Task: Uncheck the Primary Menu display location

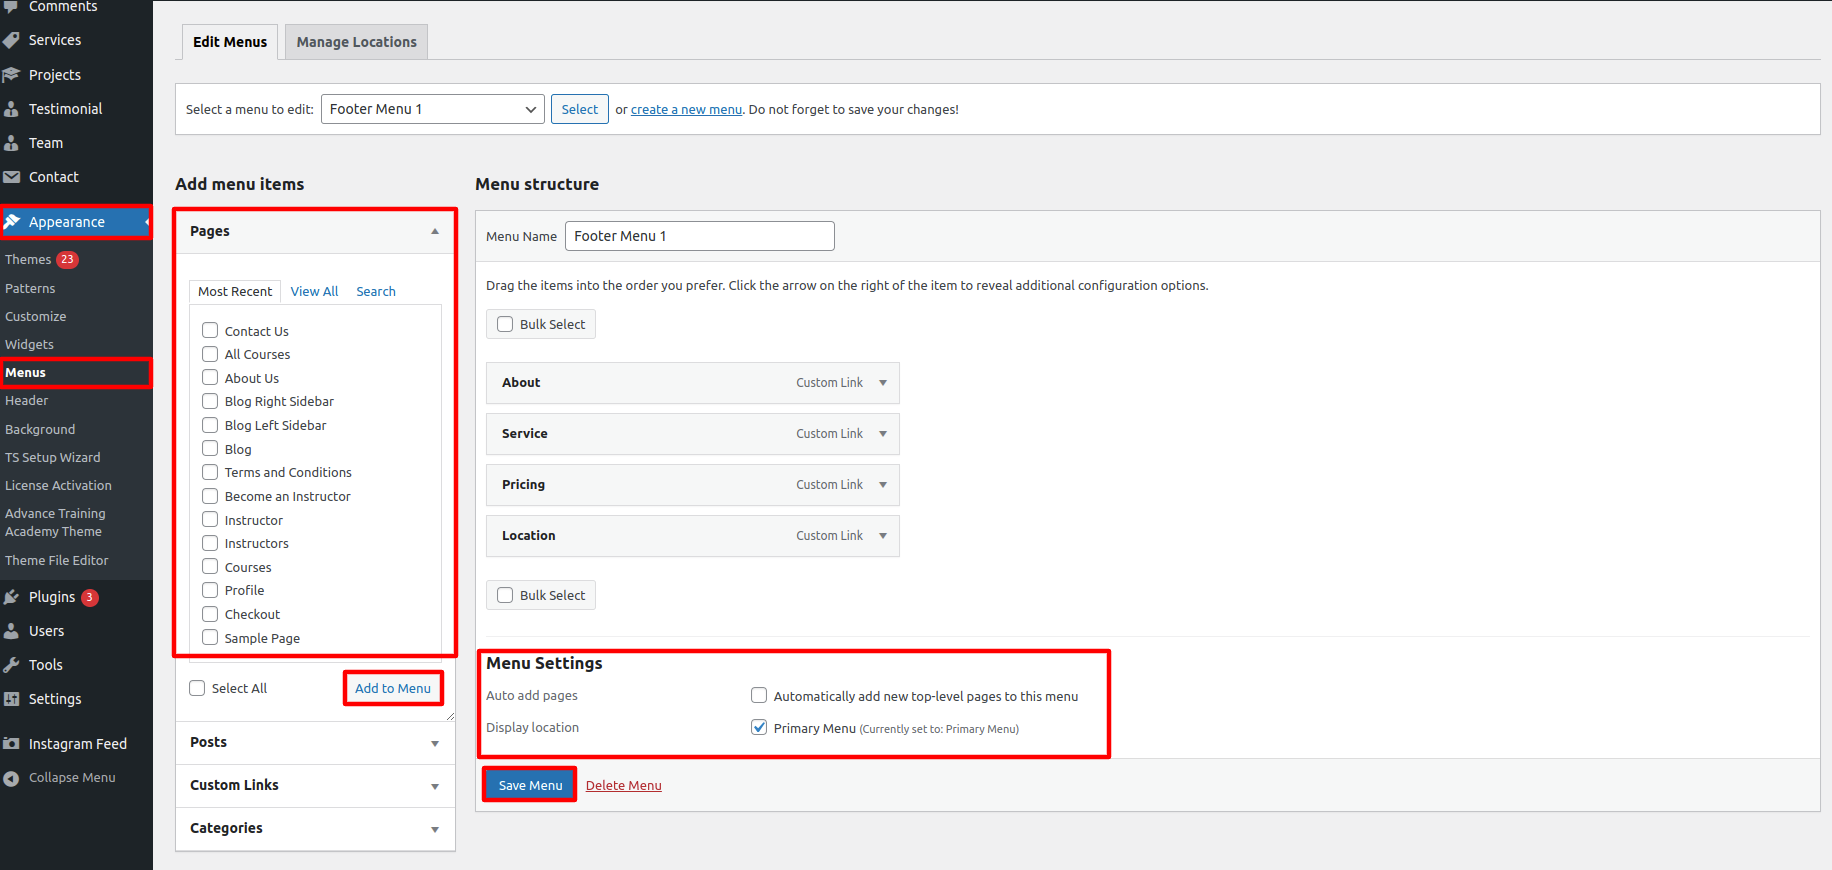Action: tap(759, 728)
